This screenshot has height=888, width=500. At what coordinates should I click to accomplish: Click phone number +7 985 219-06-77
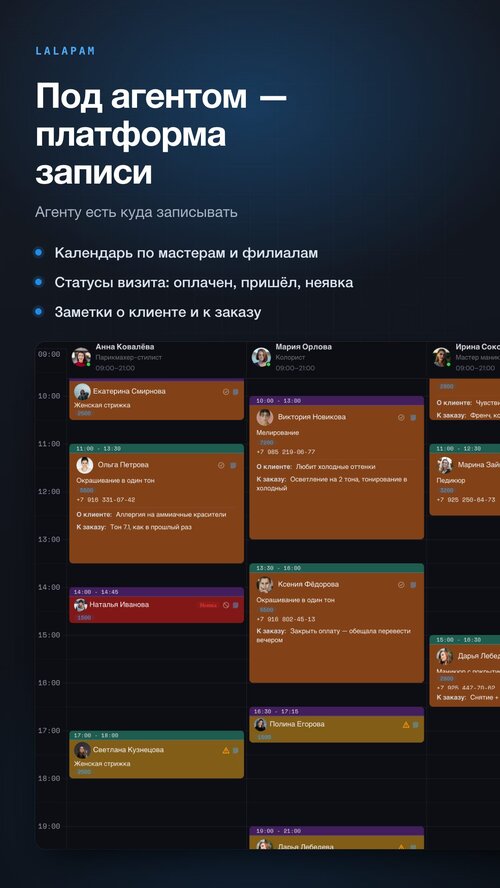point(286,452)
